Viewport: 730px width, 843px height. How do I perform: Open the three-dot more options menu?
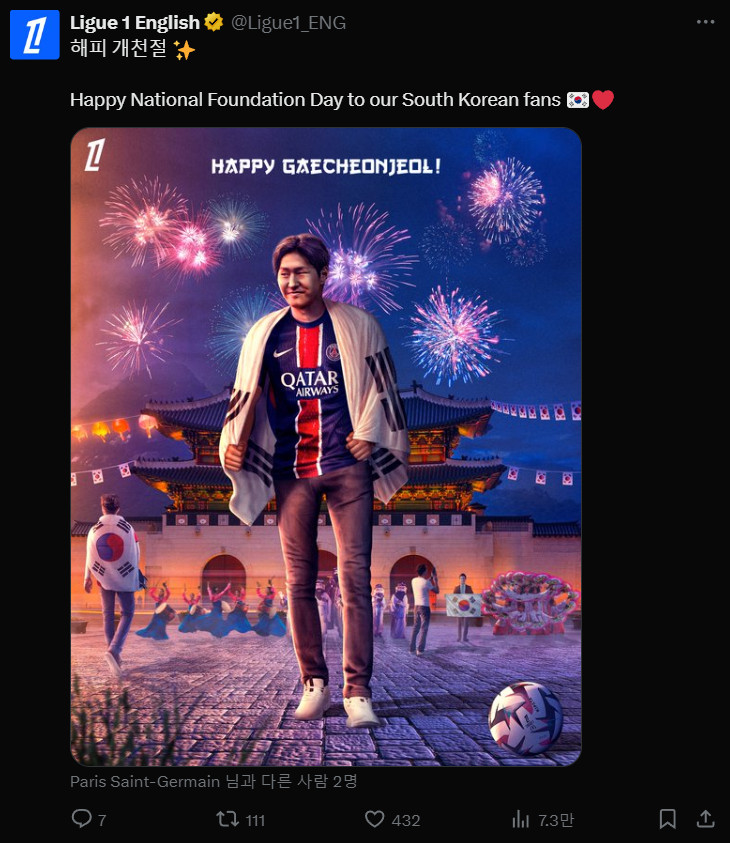(x=705, y=22)
